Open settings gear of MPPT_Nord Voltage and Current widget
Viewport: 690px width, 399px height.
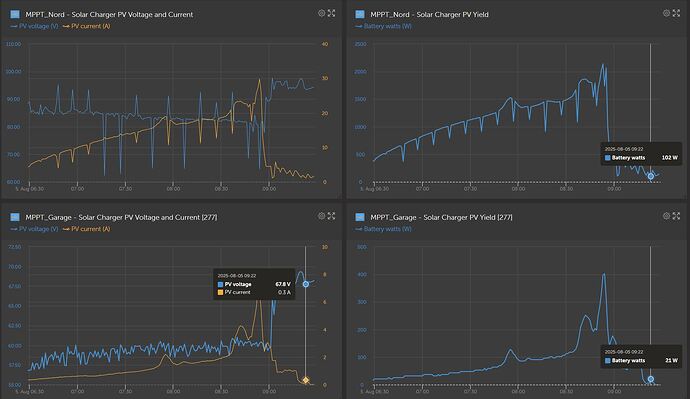click(x=322, y=13)
